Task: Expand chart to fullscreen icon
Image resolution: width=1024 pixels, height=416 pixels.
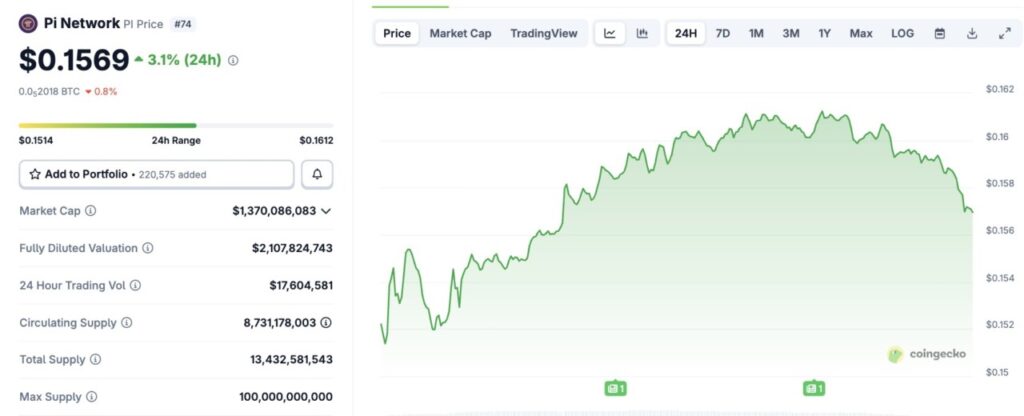Action: (x=1004, y=33)
